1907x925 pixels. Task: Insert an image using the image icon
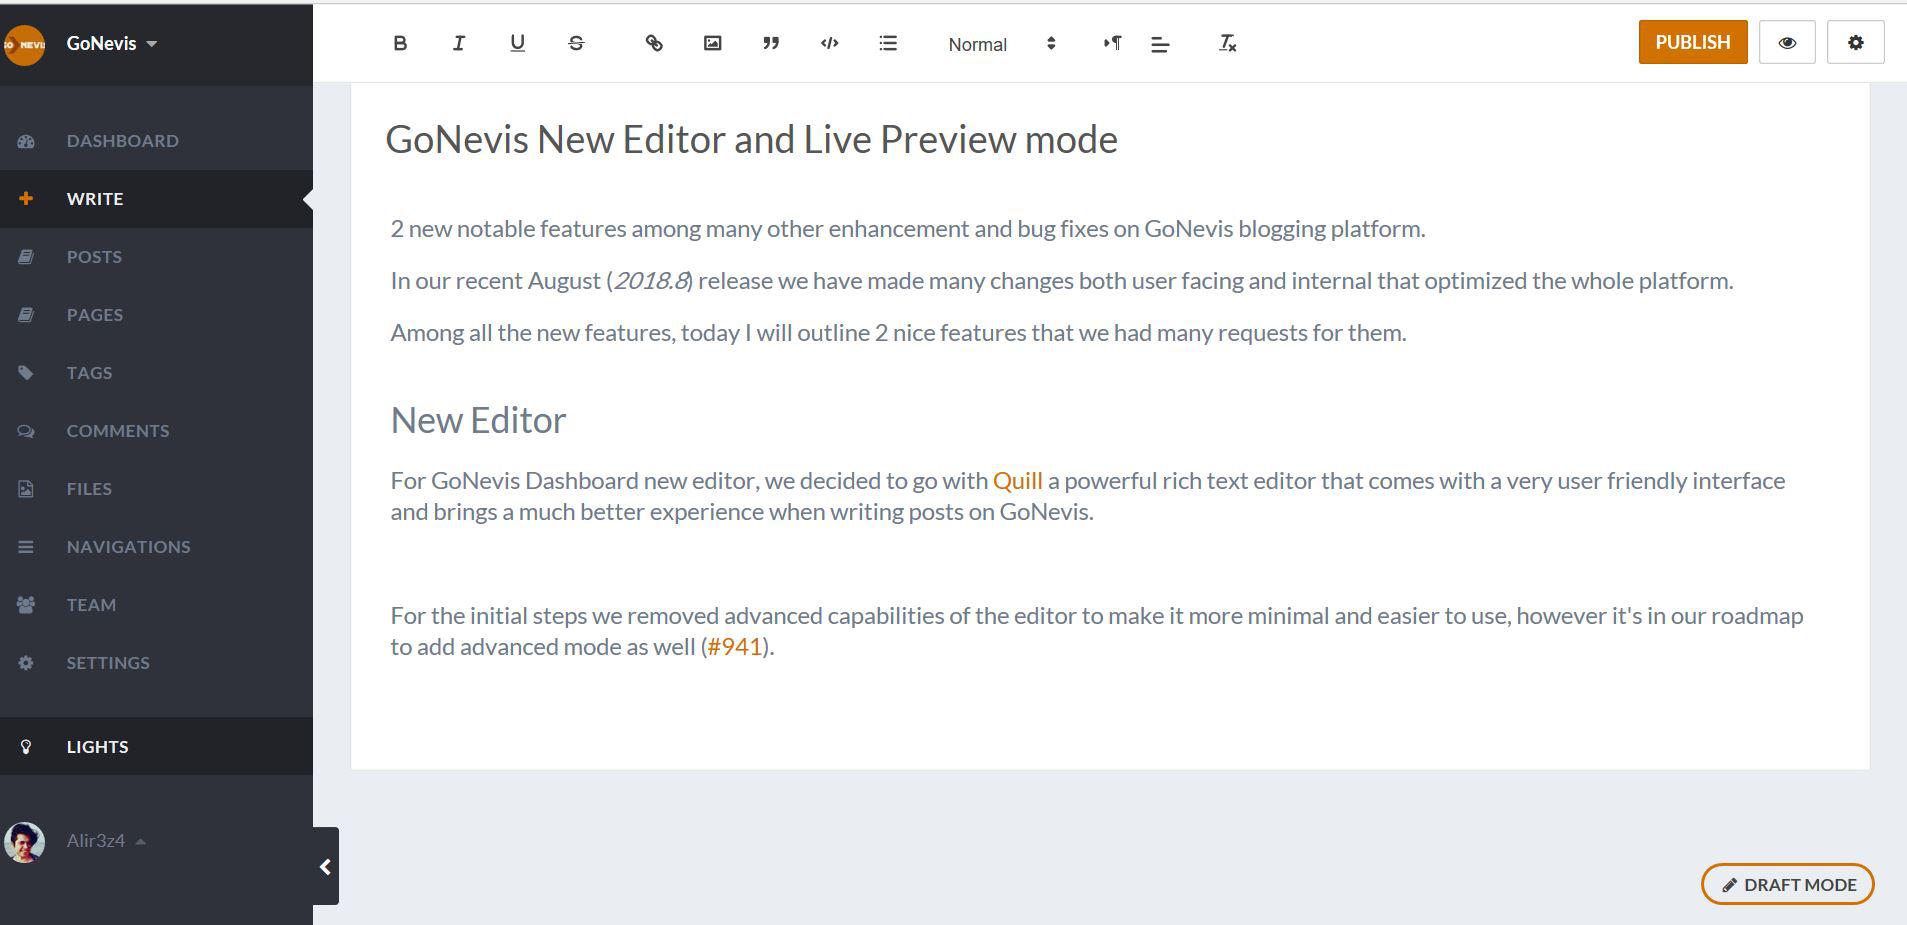click(712, 43)
